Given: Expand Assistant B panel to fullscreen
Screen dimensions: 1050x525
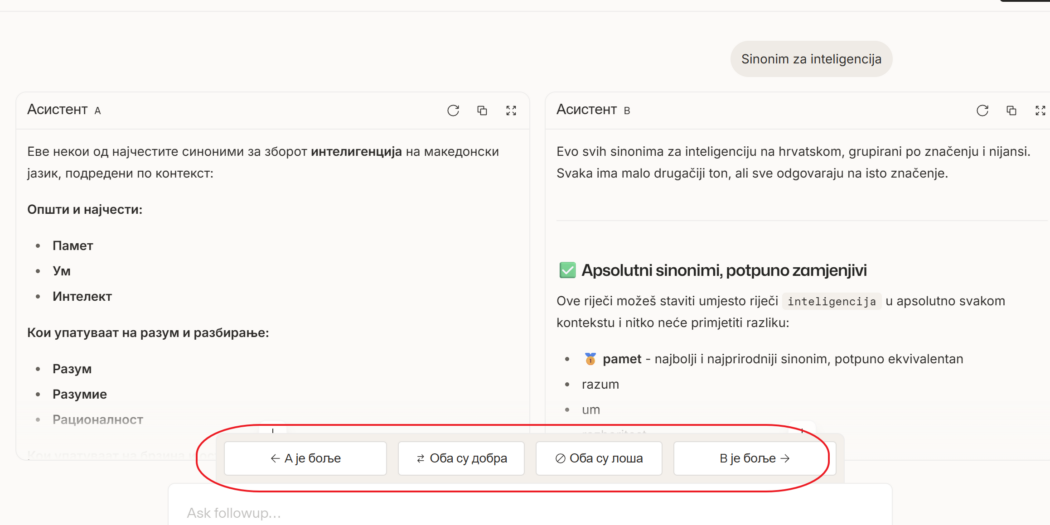Looking at the screenshot, I should [1040, 111].
